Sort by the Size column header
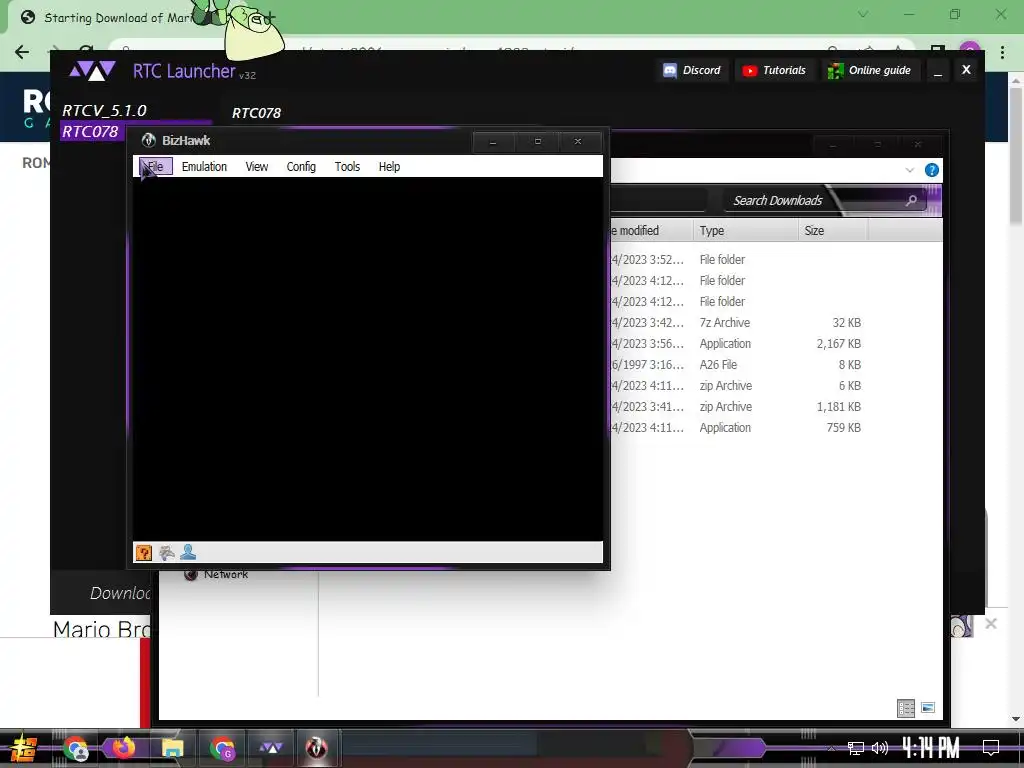Image resolution: width=1024 pixels, height=768 pixels. coord(833,231)
